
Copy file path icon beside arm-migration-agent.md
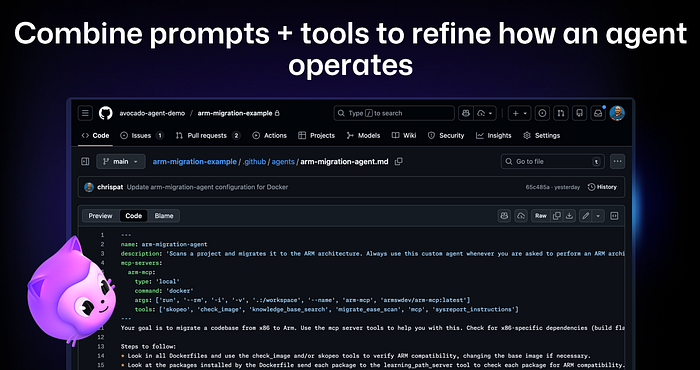[399, 162]
